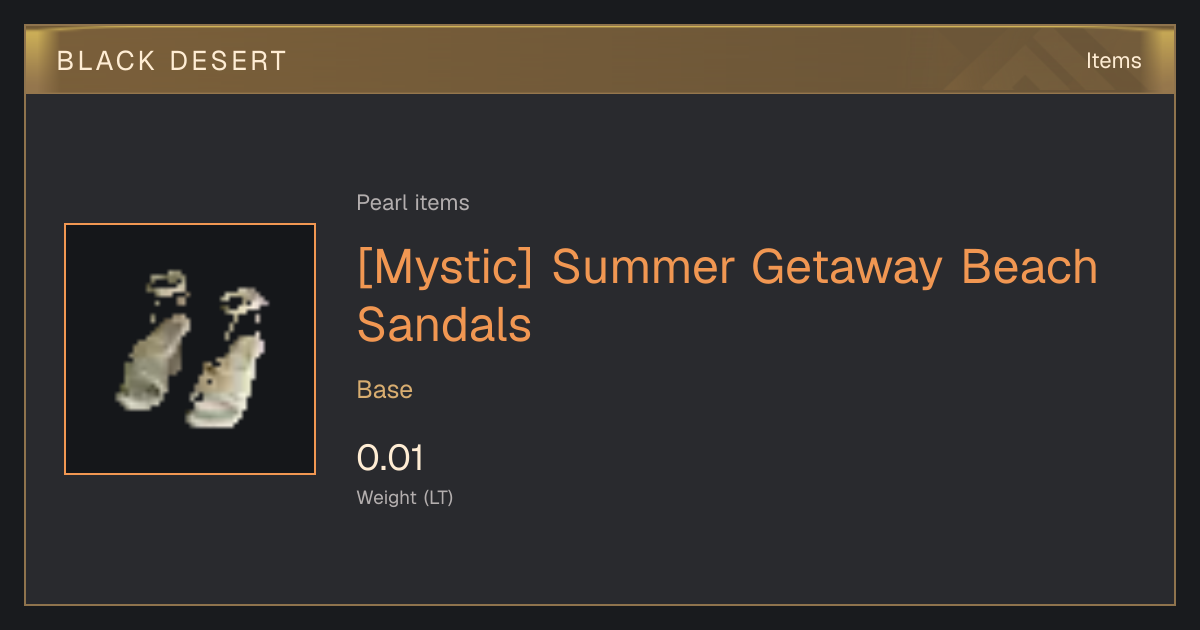The image size is (1200, 630).
Task: Click the word Sandals on the second title line
Action: [444, 325]
